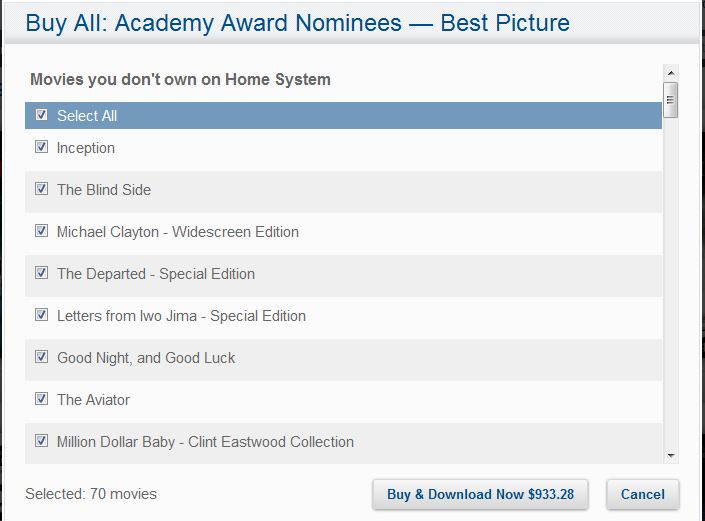
Task: Deselect Good Night, and Good Luck checkbox
Action: [41, 356]
